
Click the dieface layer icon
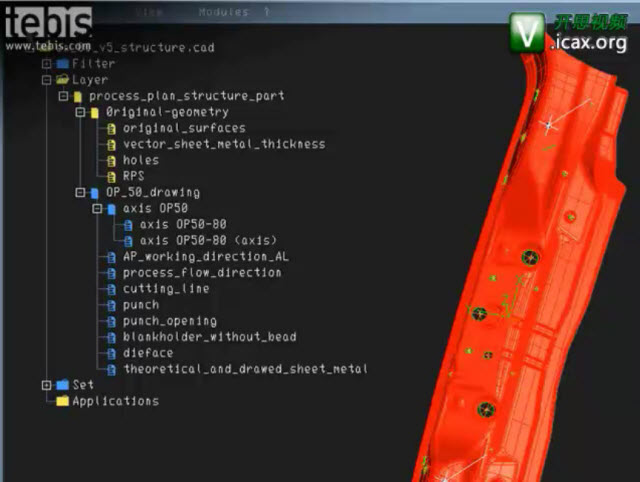tap(111, 353)
